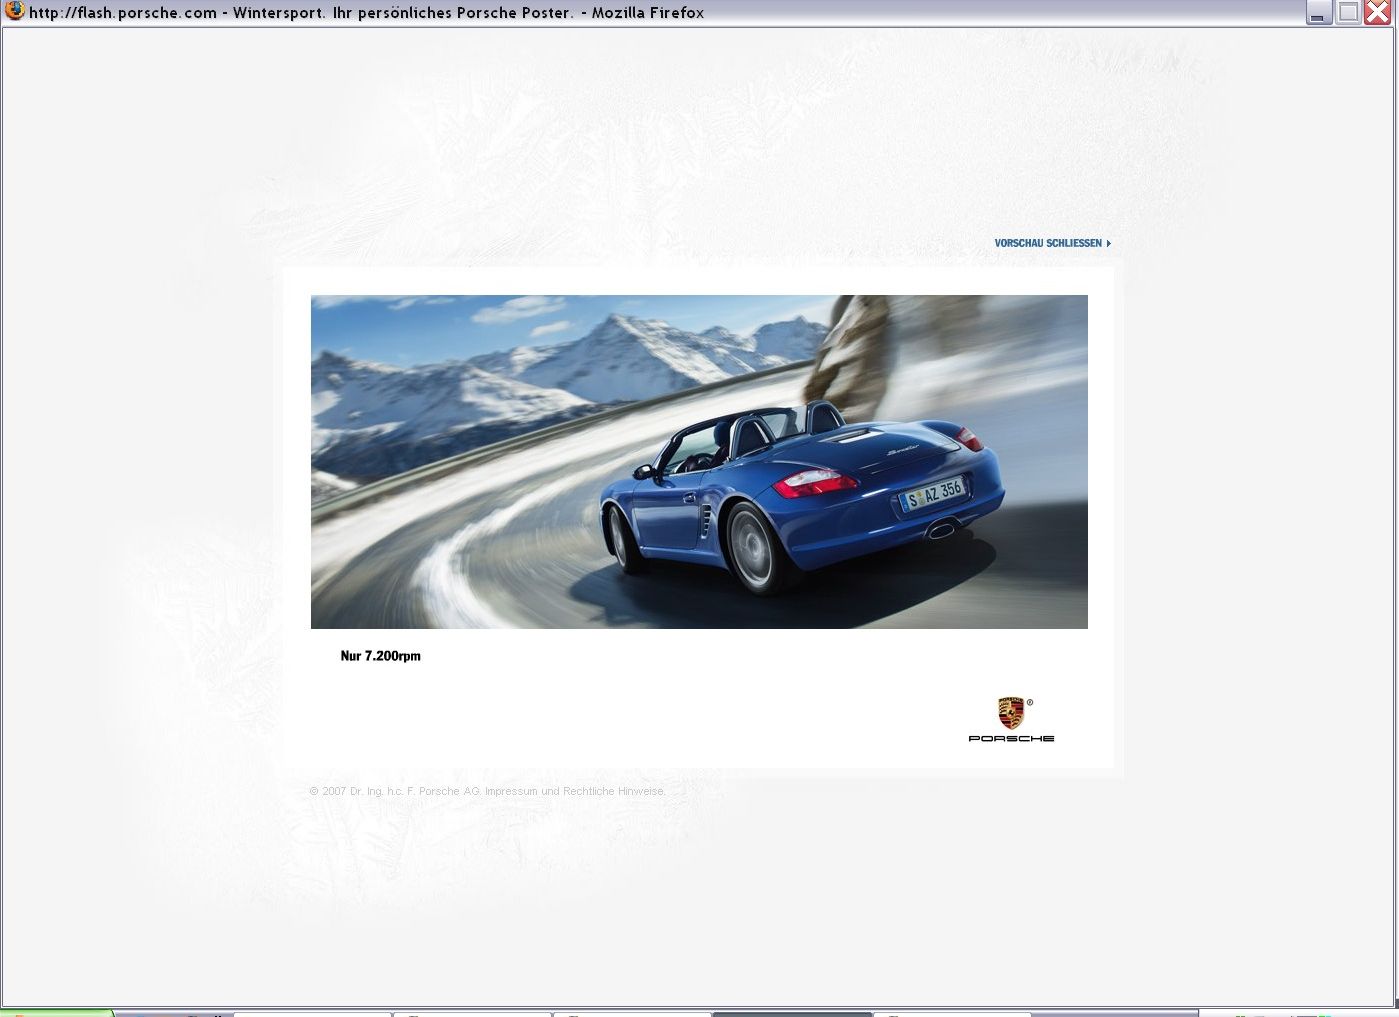The image size is (1399, 1017).
Task: Click the Porsche crest emblem
Action: 1011,713
